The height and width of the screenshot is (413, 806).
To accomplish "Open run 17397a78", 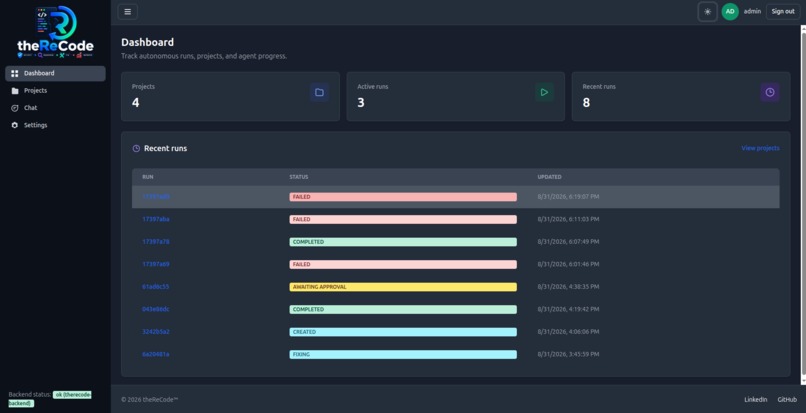I will click(156, 242).
